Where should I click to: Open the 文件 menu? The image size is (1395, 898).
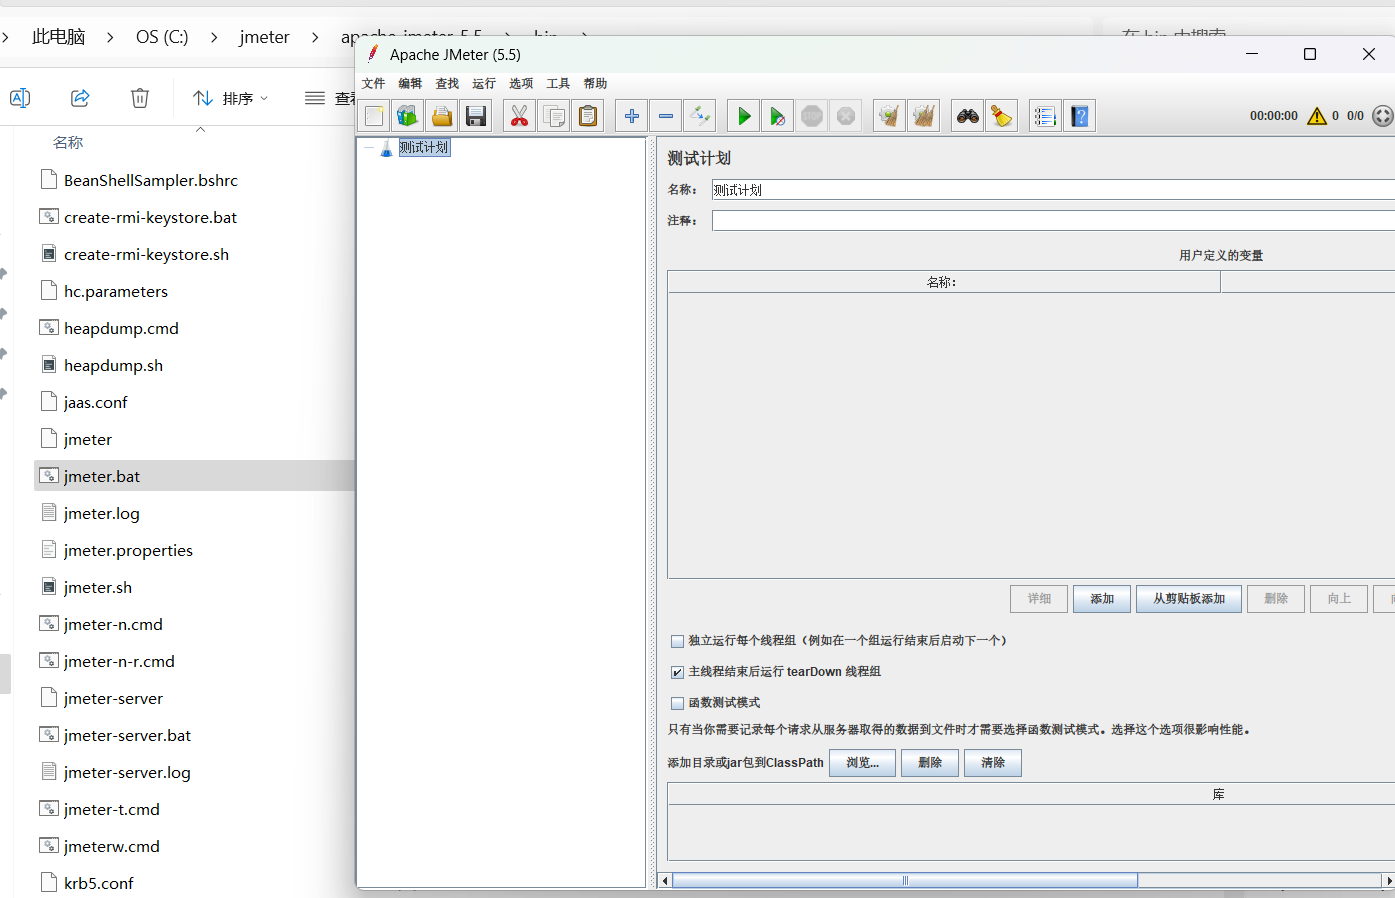[373, 84]
